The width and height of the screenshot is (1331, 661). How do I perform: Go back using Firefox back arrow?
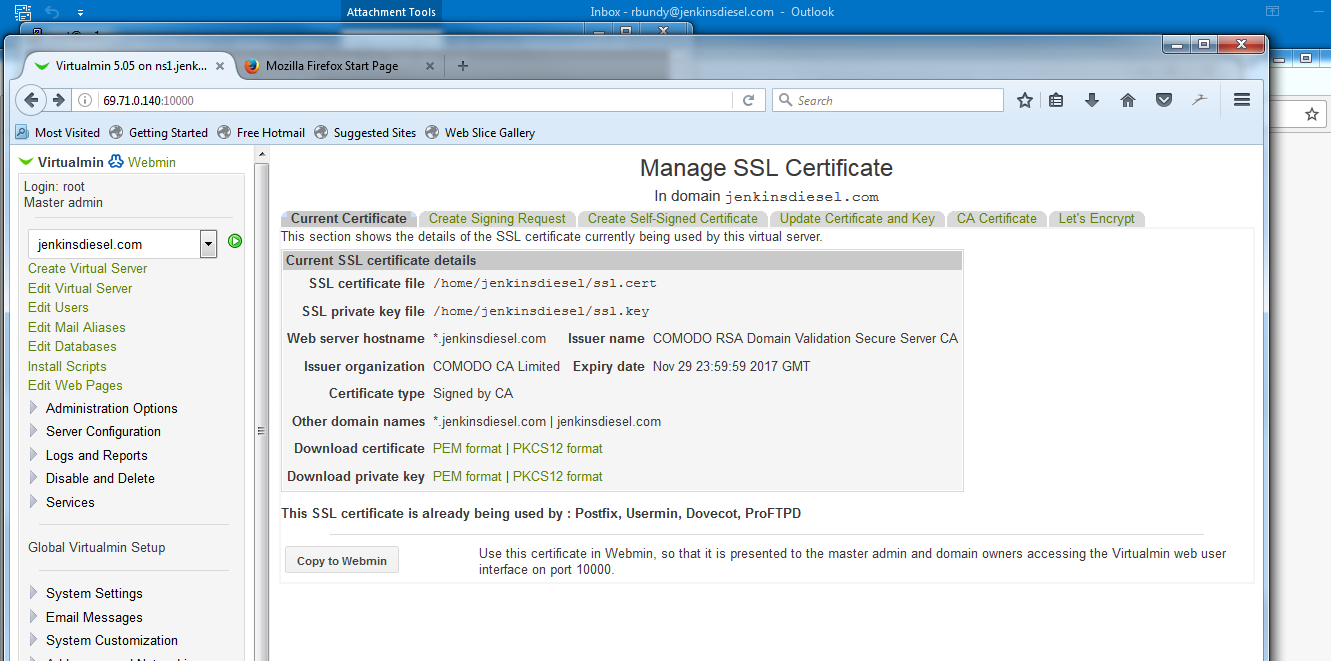[31, 100]
